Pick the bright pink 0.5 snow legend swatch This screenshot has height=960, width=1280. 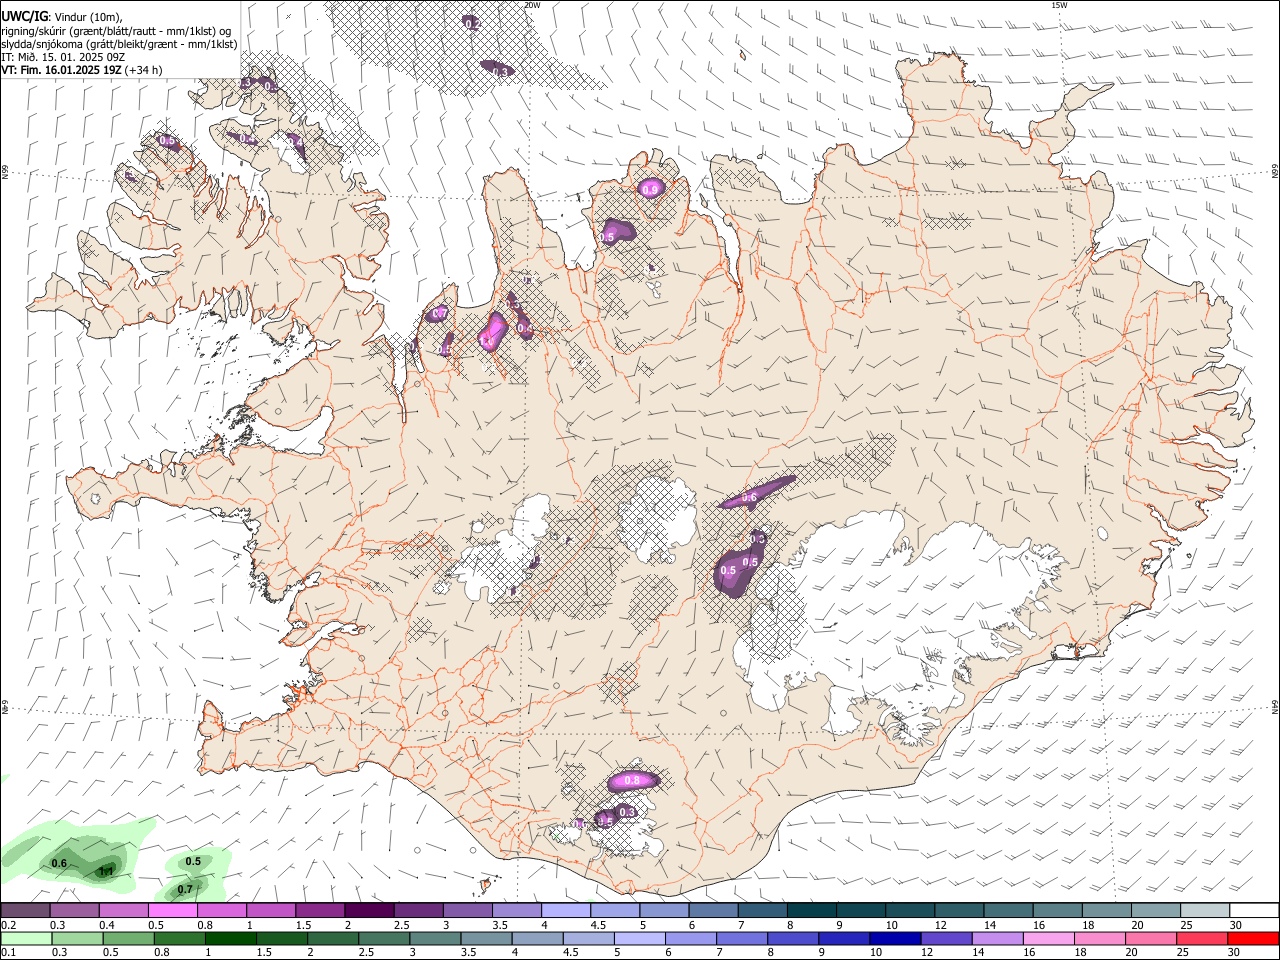(172, 910)
